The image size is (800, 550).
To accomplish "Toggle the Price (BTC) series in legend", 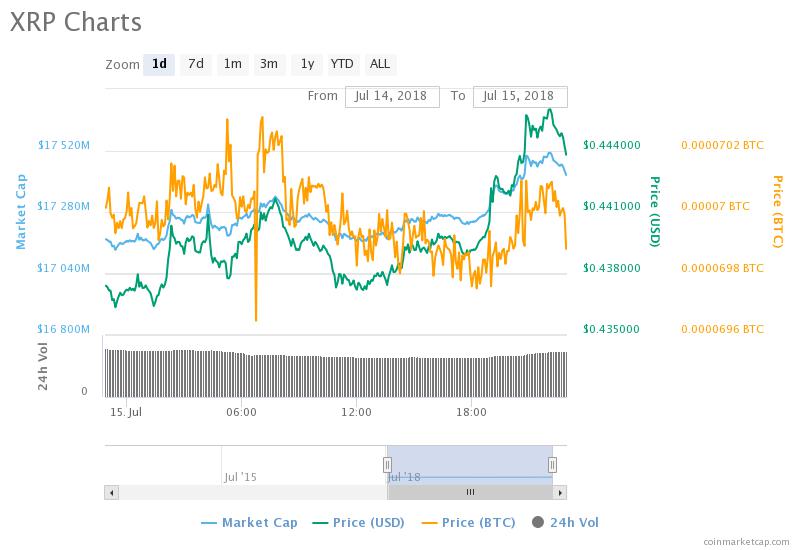I will pos(468,522).
